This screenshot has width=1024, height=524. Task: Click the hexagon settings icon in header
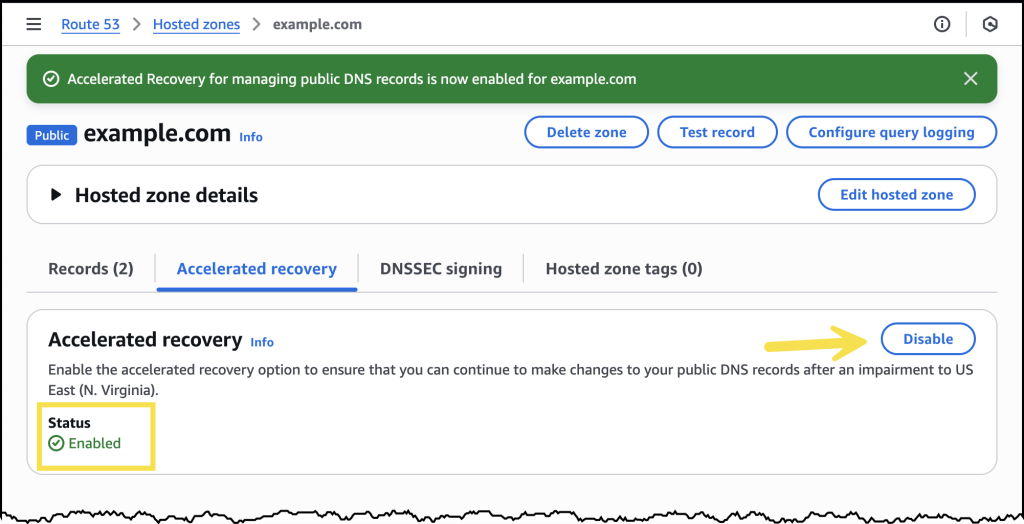click(990, 24)
